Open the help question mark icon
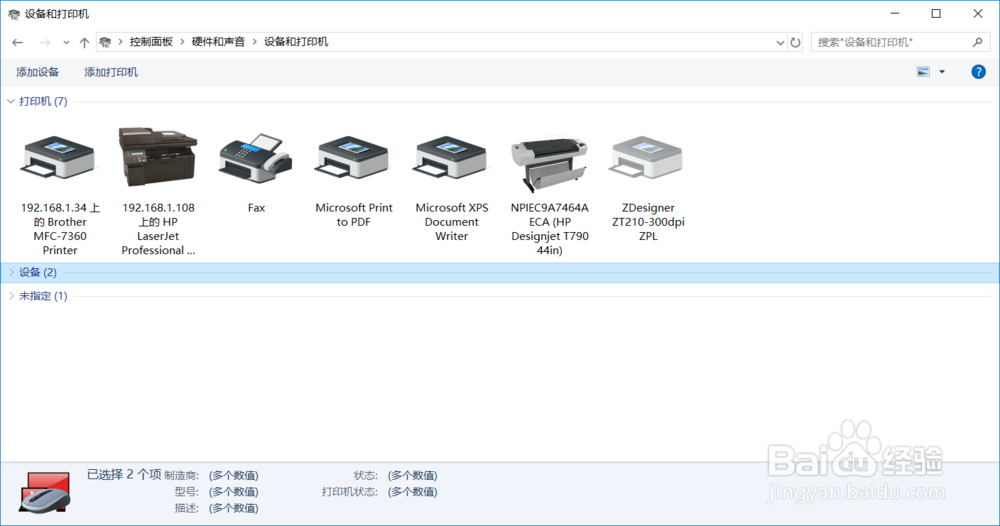 (978, 71)
